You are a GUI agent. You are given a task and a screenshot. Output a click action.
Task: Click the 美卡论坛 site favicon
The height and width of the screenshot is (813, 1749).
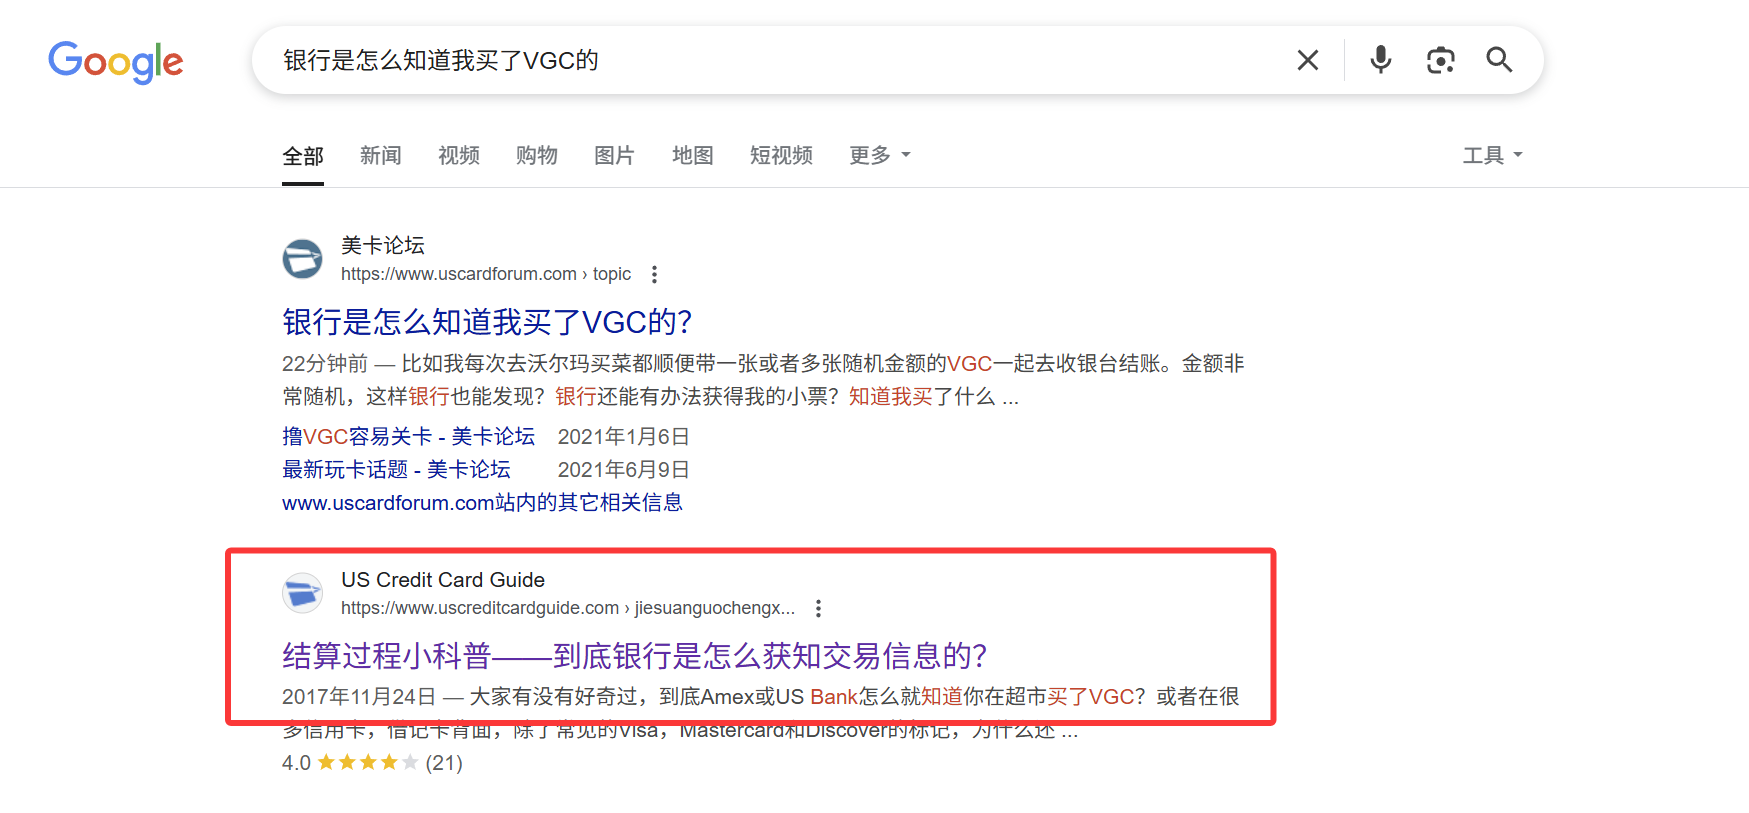tap(302, 259)
